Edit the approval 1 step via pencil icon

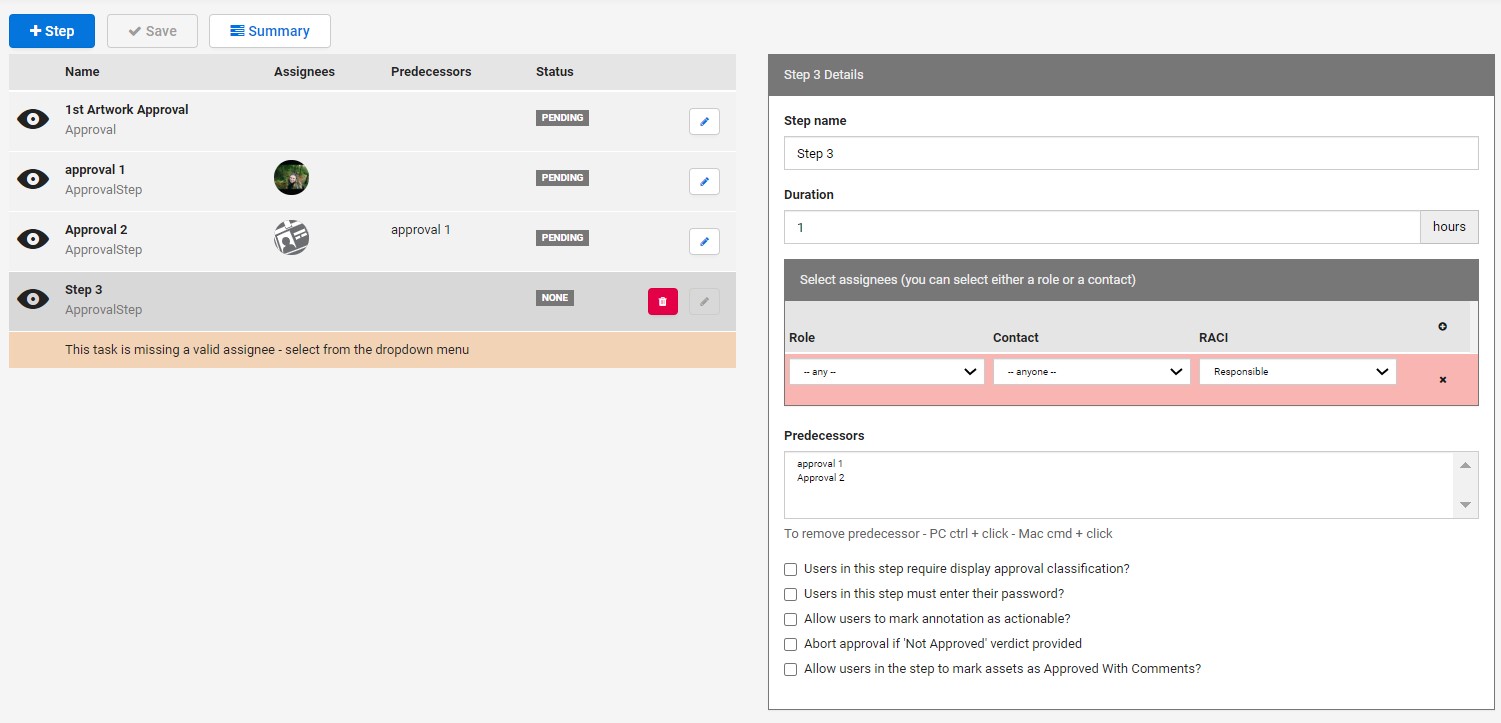[704, 181]
